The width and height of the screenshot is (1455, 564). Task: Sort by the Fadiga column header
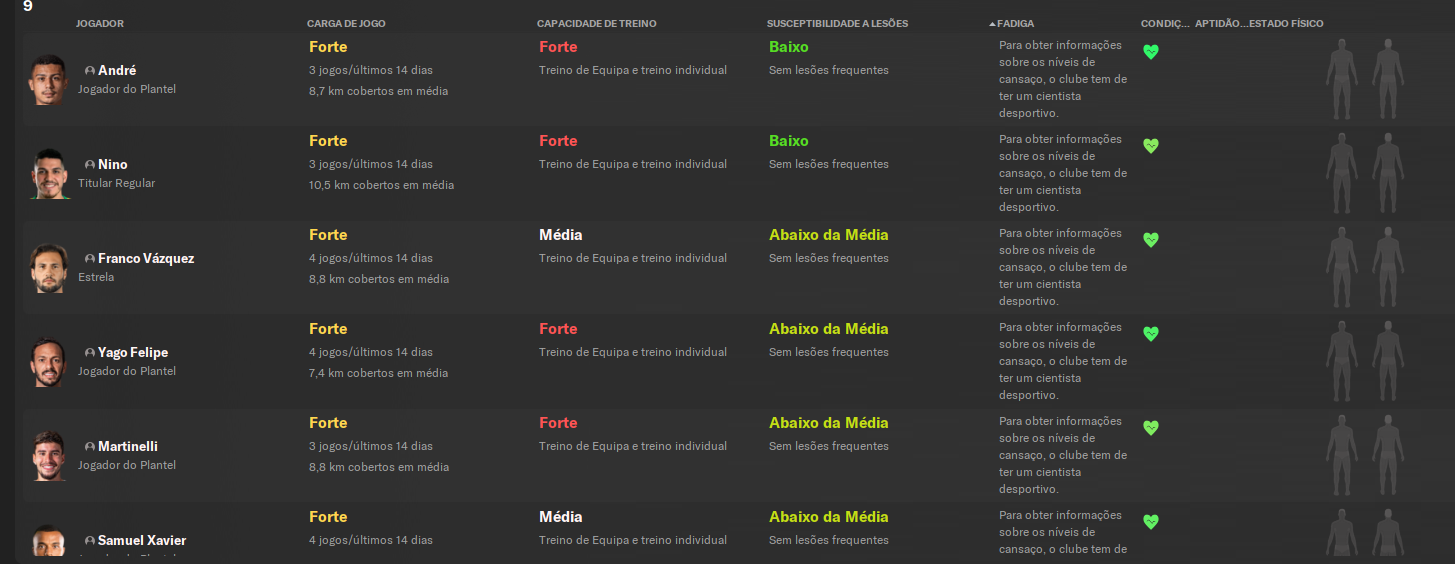point(1015,23)
